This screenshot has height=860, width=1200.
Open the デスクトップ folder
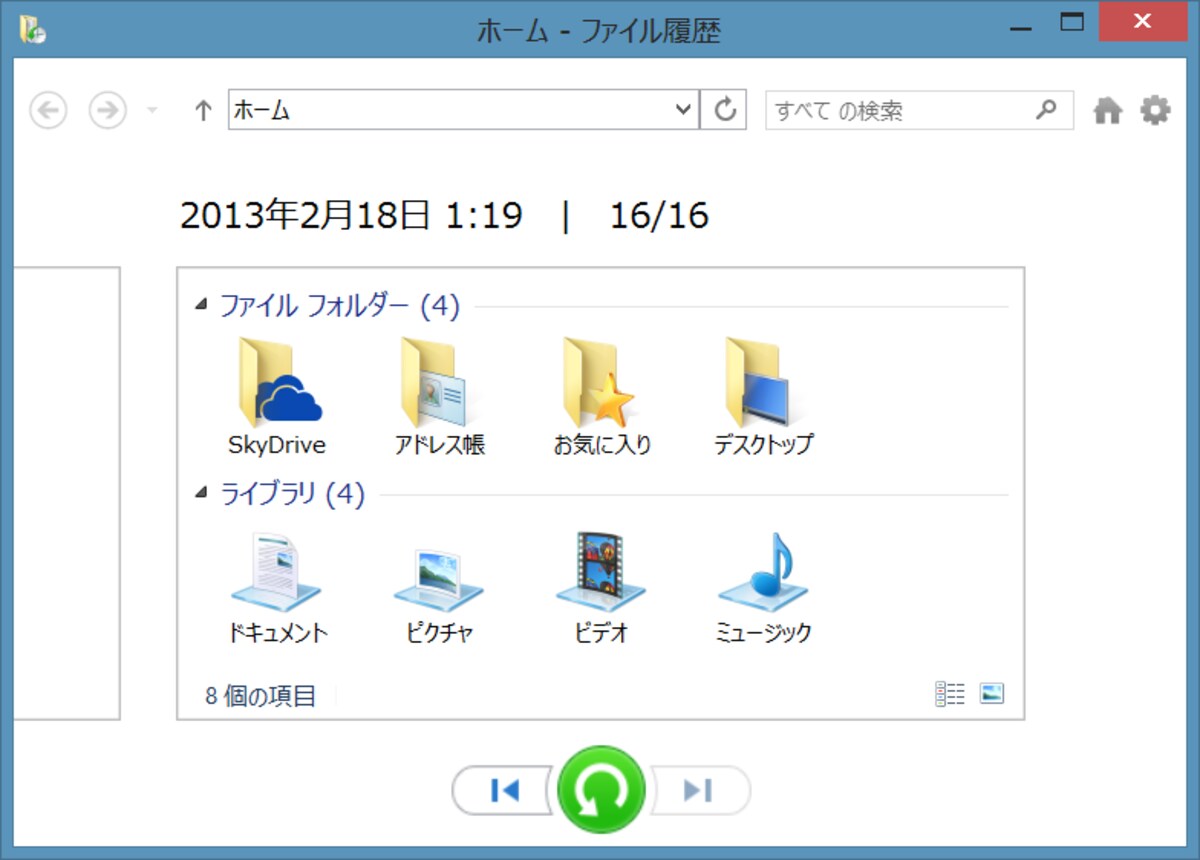click(x=763, y=397)
